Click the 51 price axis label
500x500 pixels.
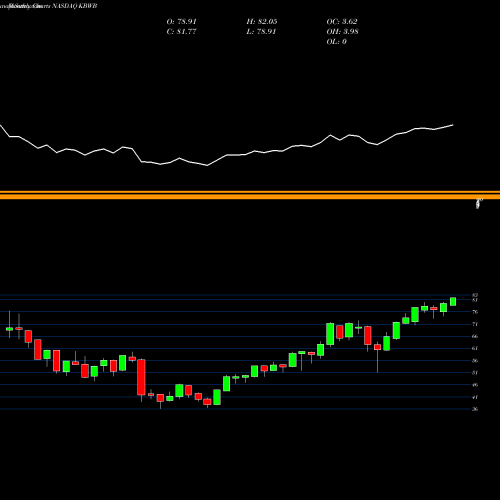475,373
